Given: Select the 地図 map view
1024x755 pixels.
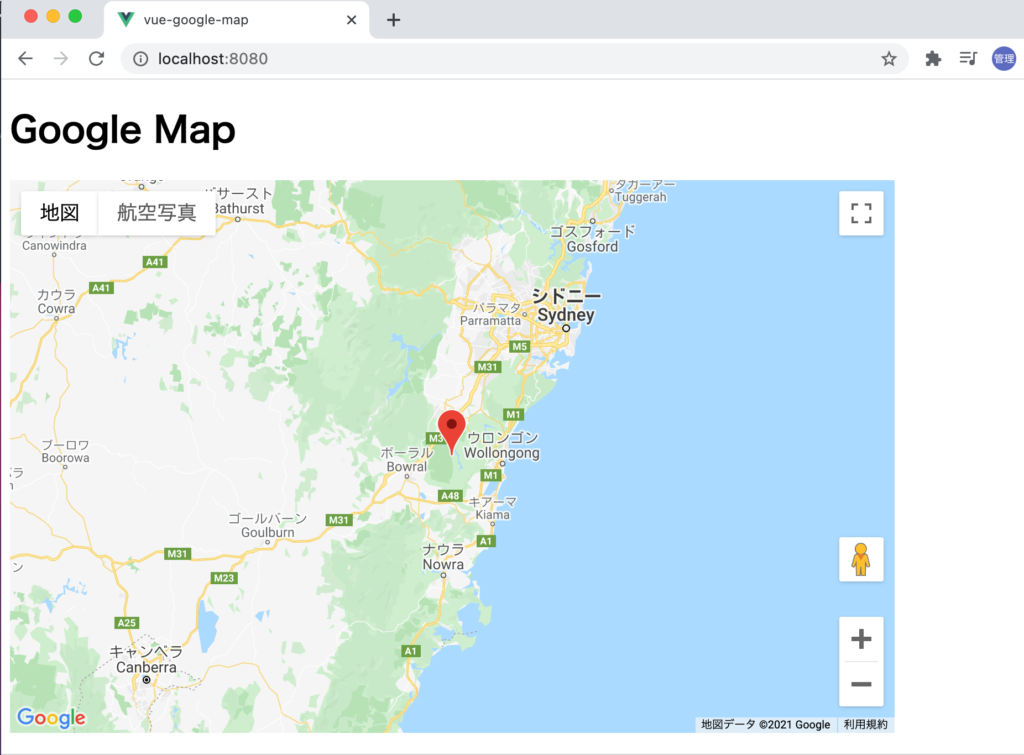Looking at the screenshot, I should (59, 213).
